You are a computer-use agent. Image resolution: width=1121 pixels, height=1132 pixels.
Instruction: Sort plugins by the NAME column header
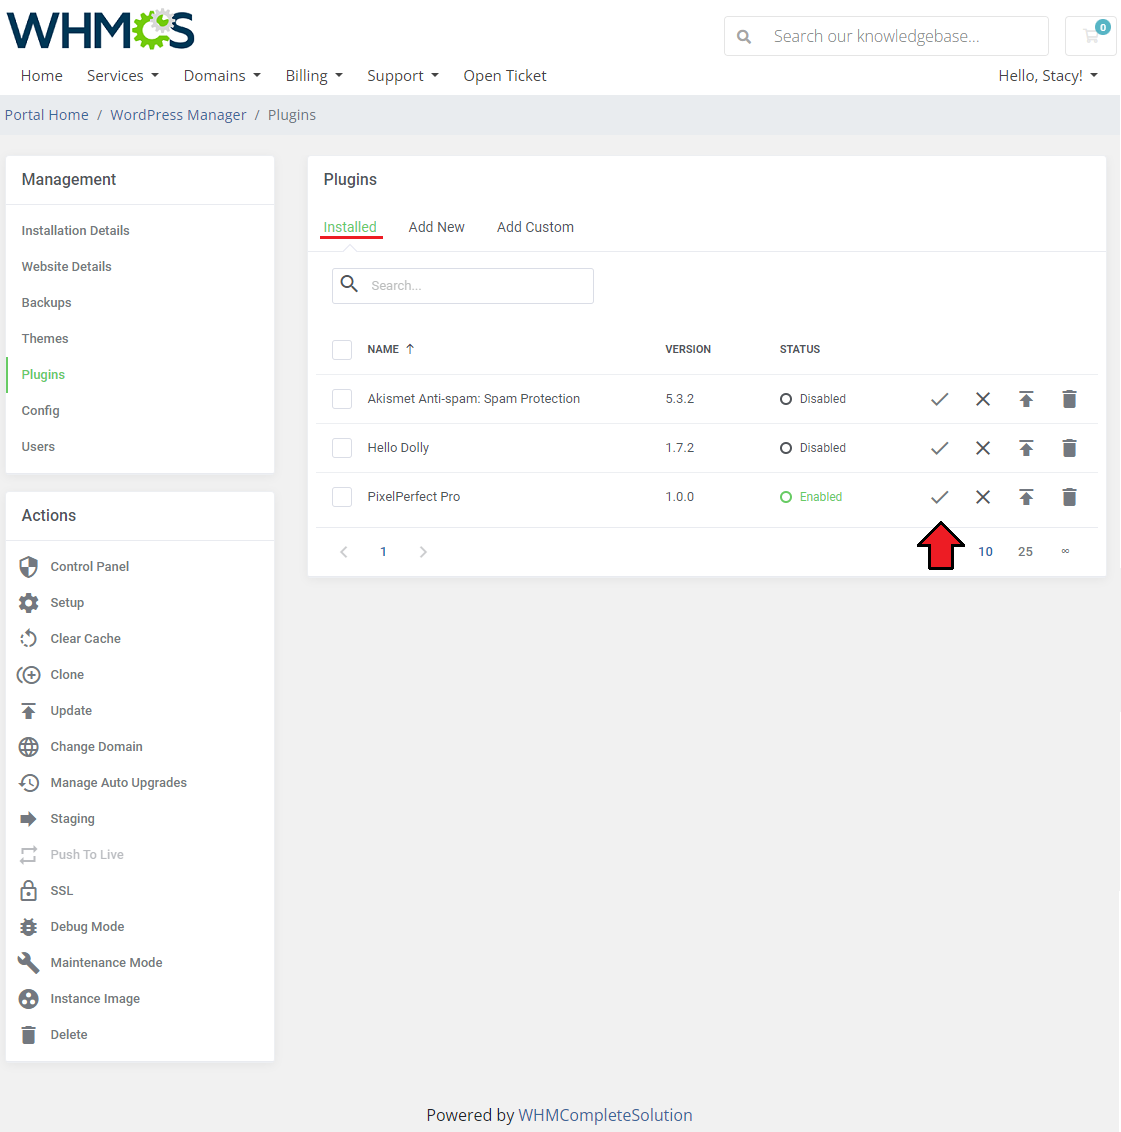(x=391, y=349)
